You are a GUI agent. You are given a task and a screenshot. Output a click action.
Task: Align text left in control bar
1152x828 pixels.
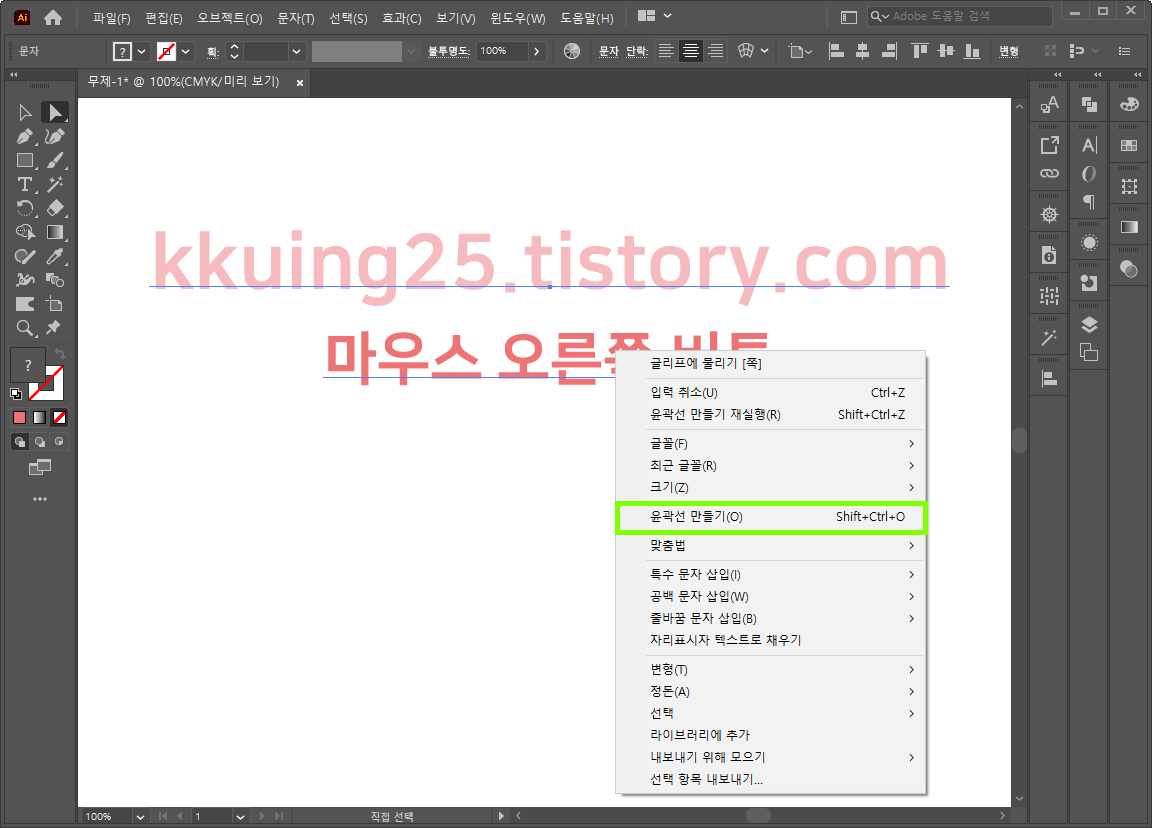[666, 51]
